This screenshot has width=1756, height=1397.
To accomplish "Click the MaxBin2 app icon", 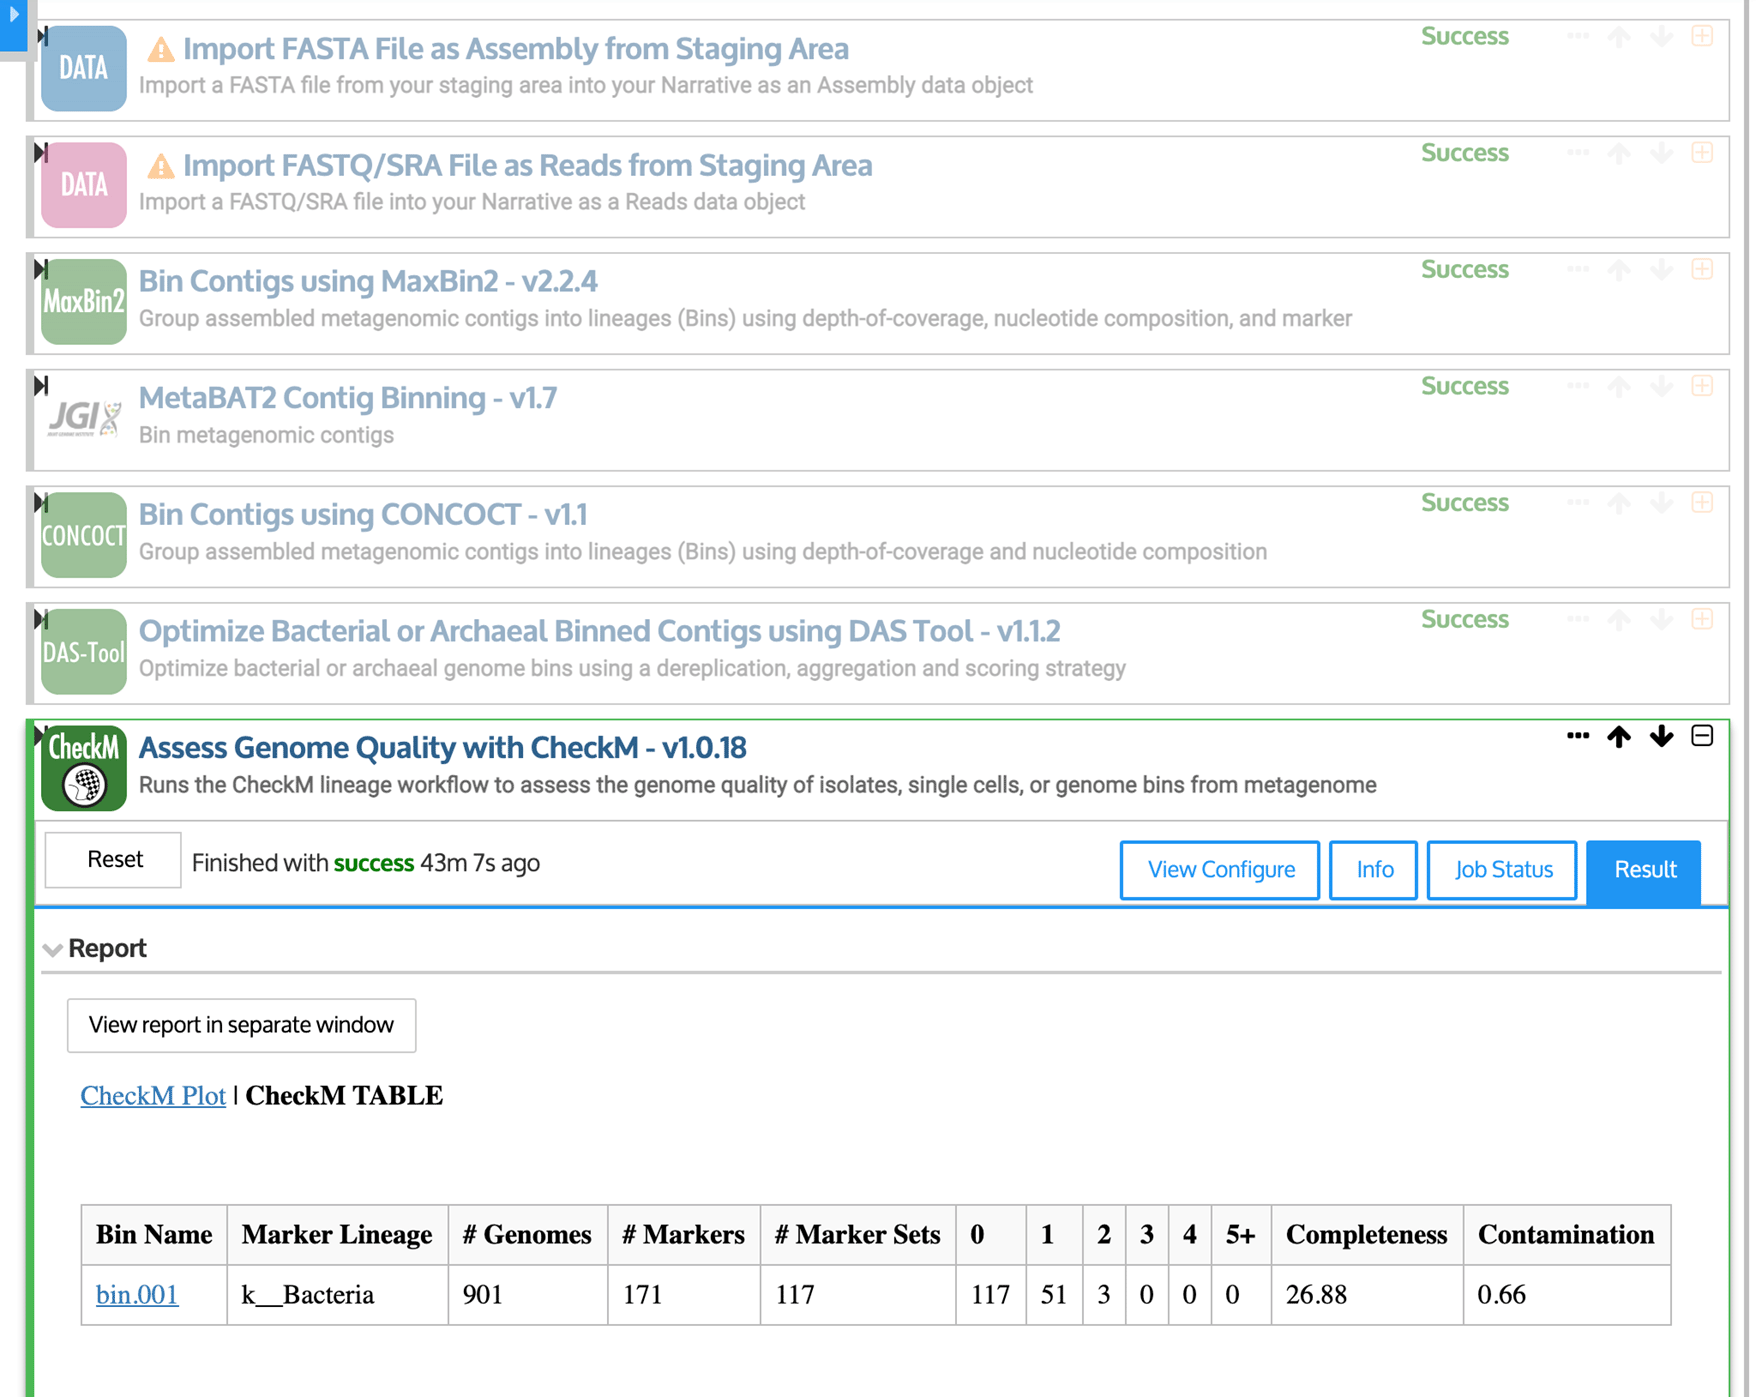I will tap(84, 301).
